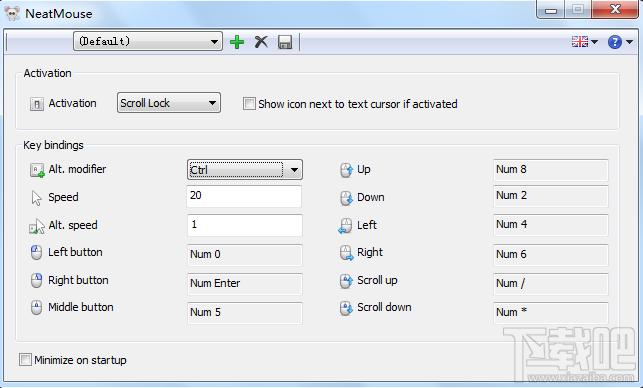Open the (Default) profile dropdown
This screenshot has height=388, width=643.
pyautogui.click(x=148, y=41)
